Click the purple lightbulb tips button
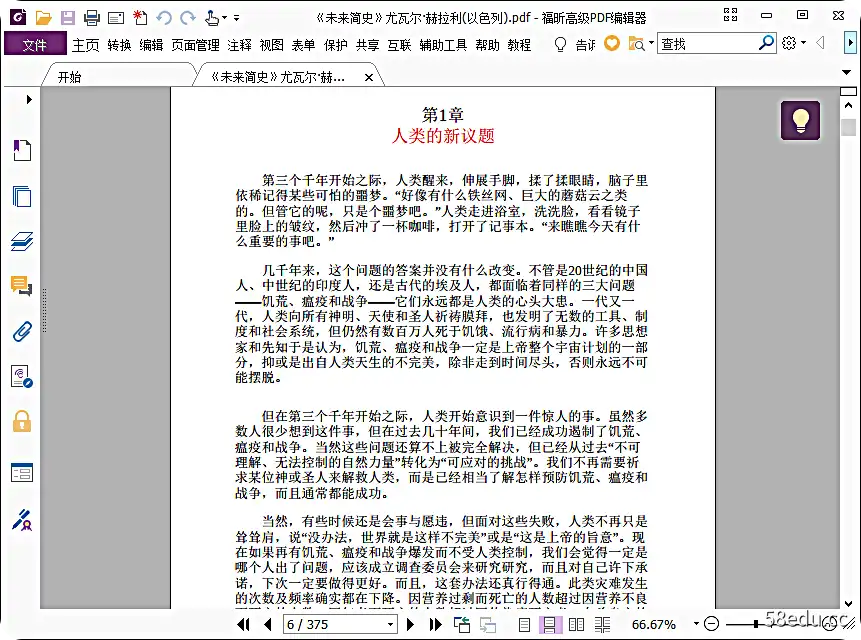Screen dimensions: 861x640 pyautogui.click(x=800, y=120)
